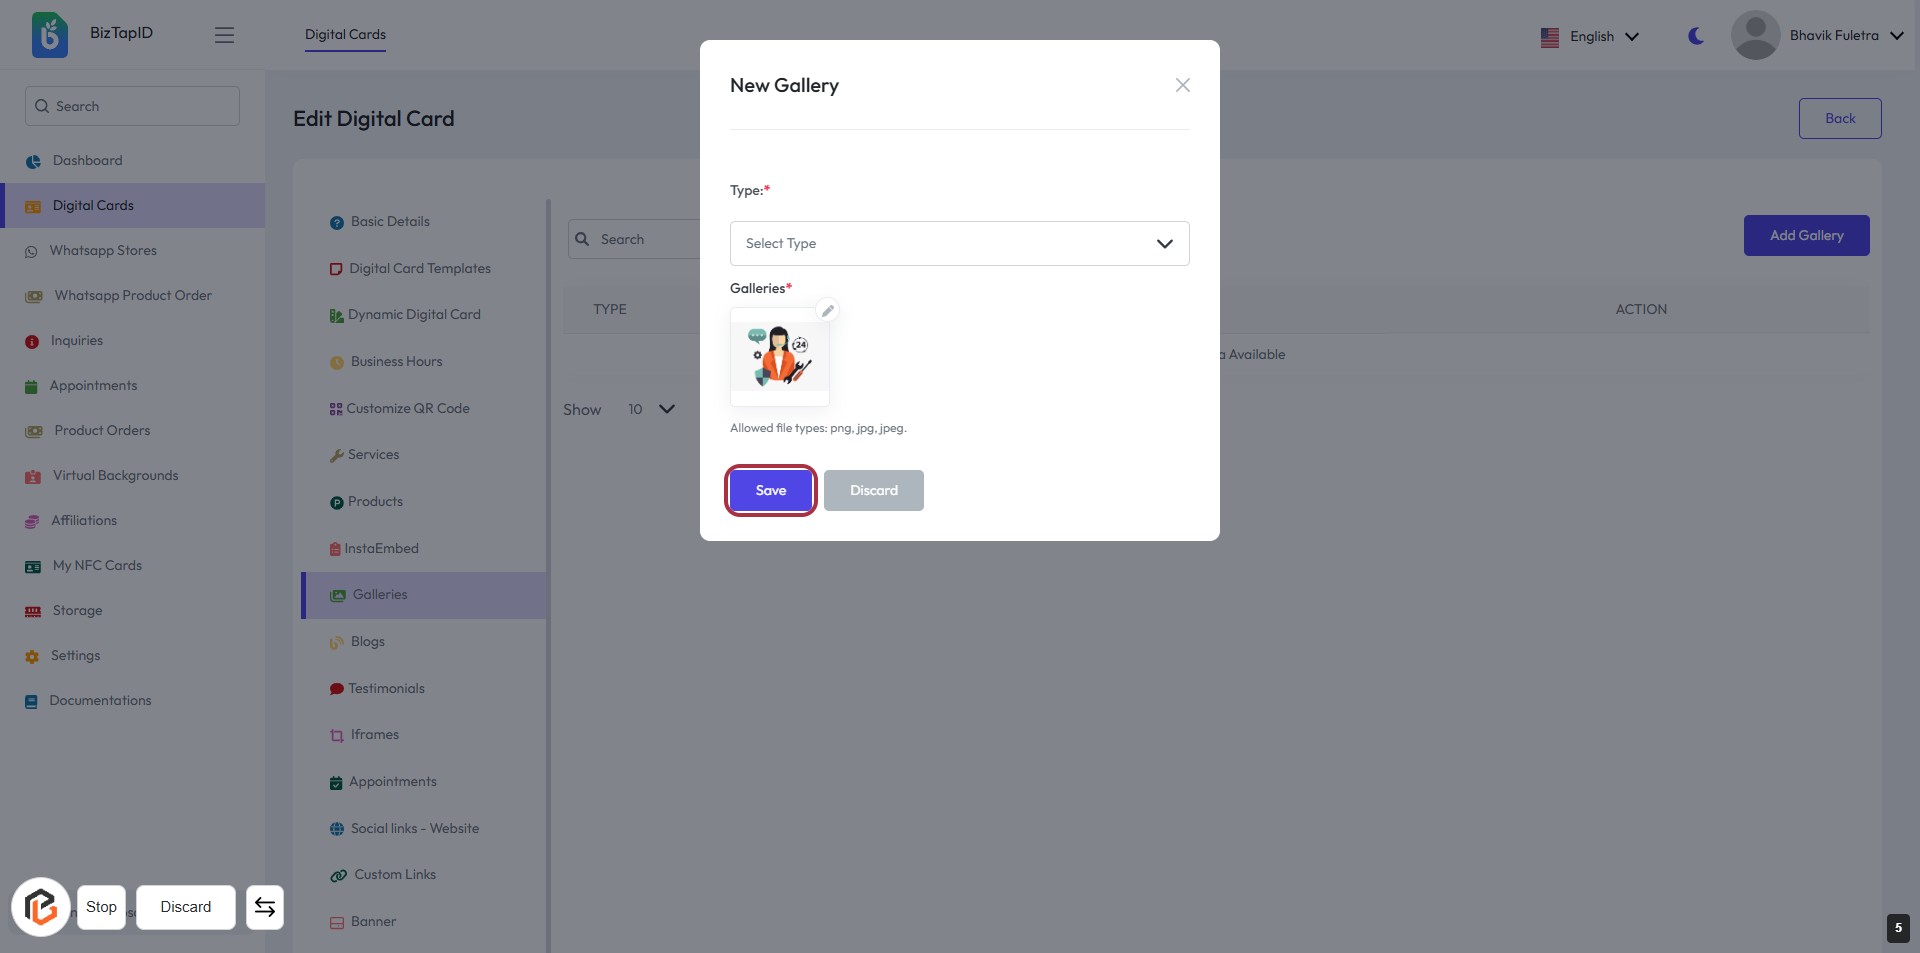Click the uploaded gallery image thumbnail
Screen dimensions: 1920x953
point(779,356)
